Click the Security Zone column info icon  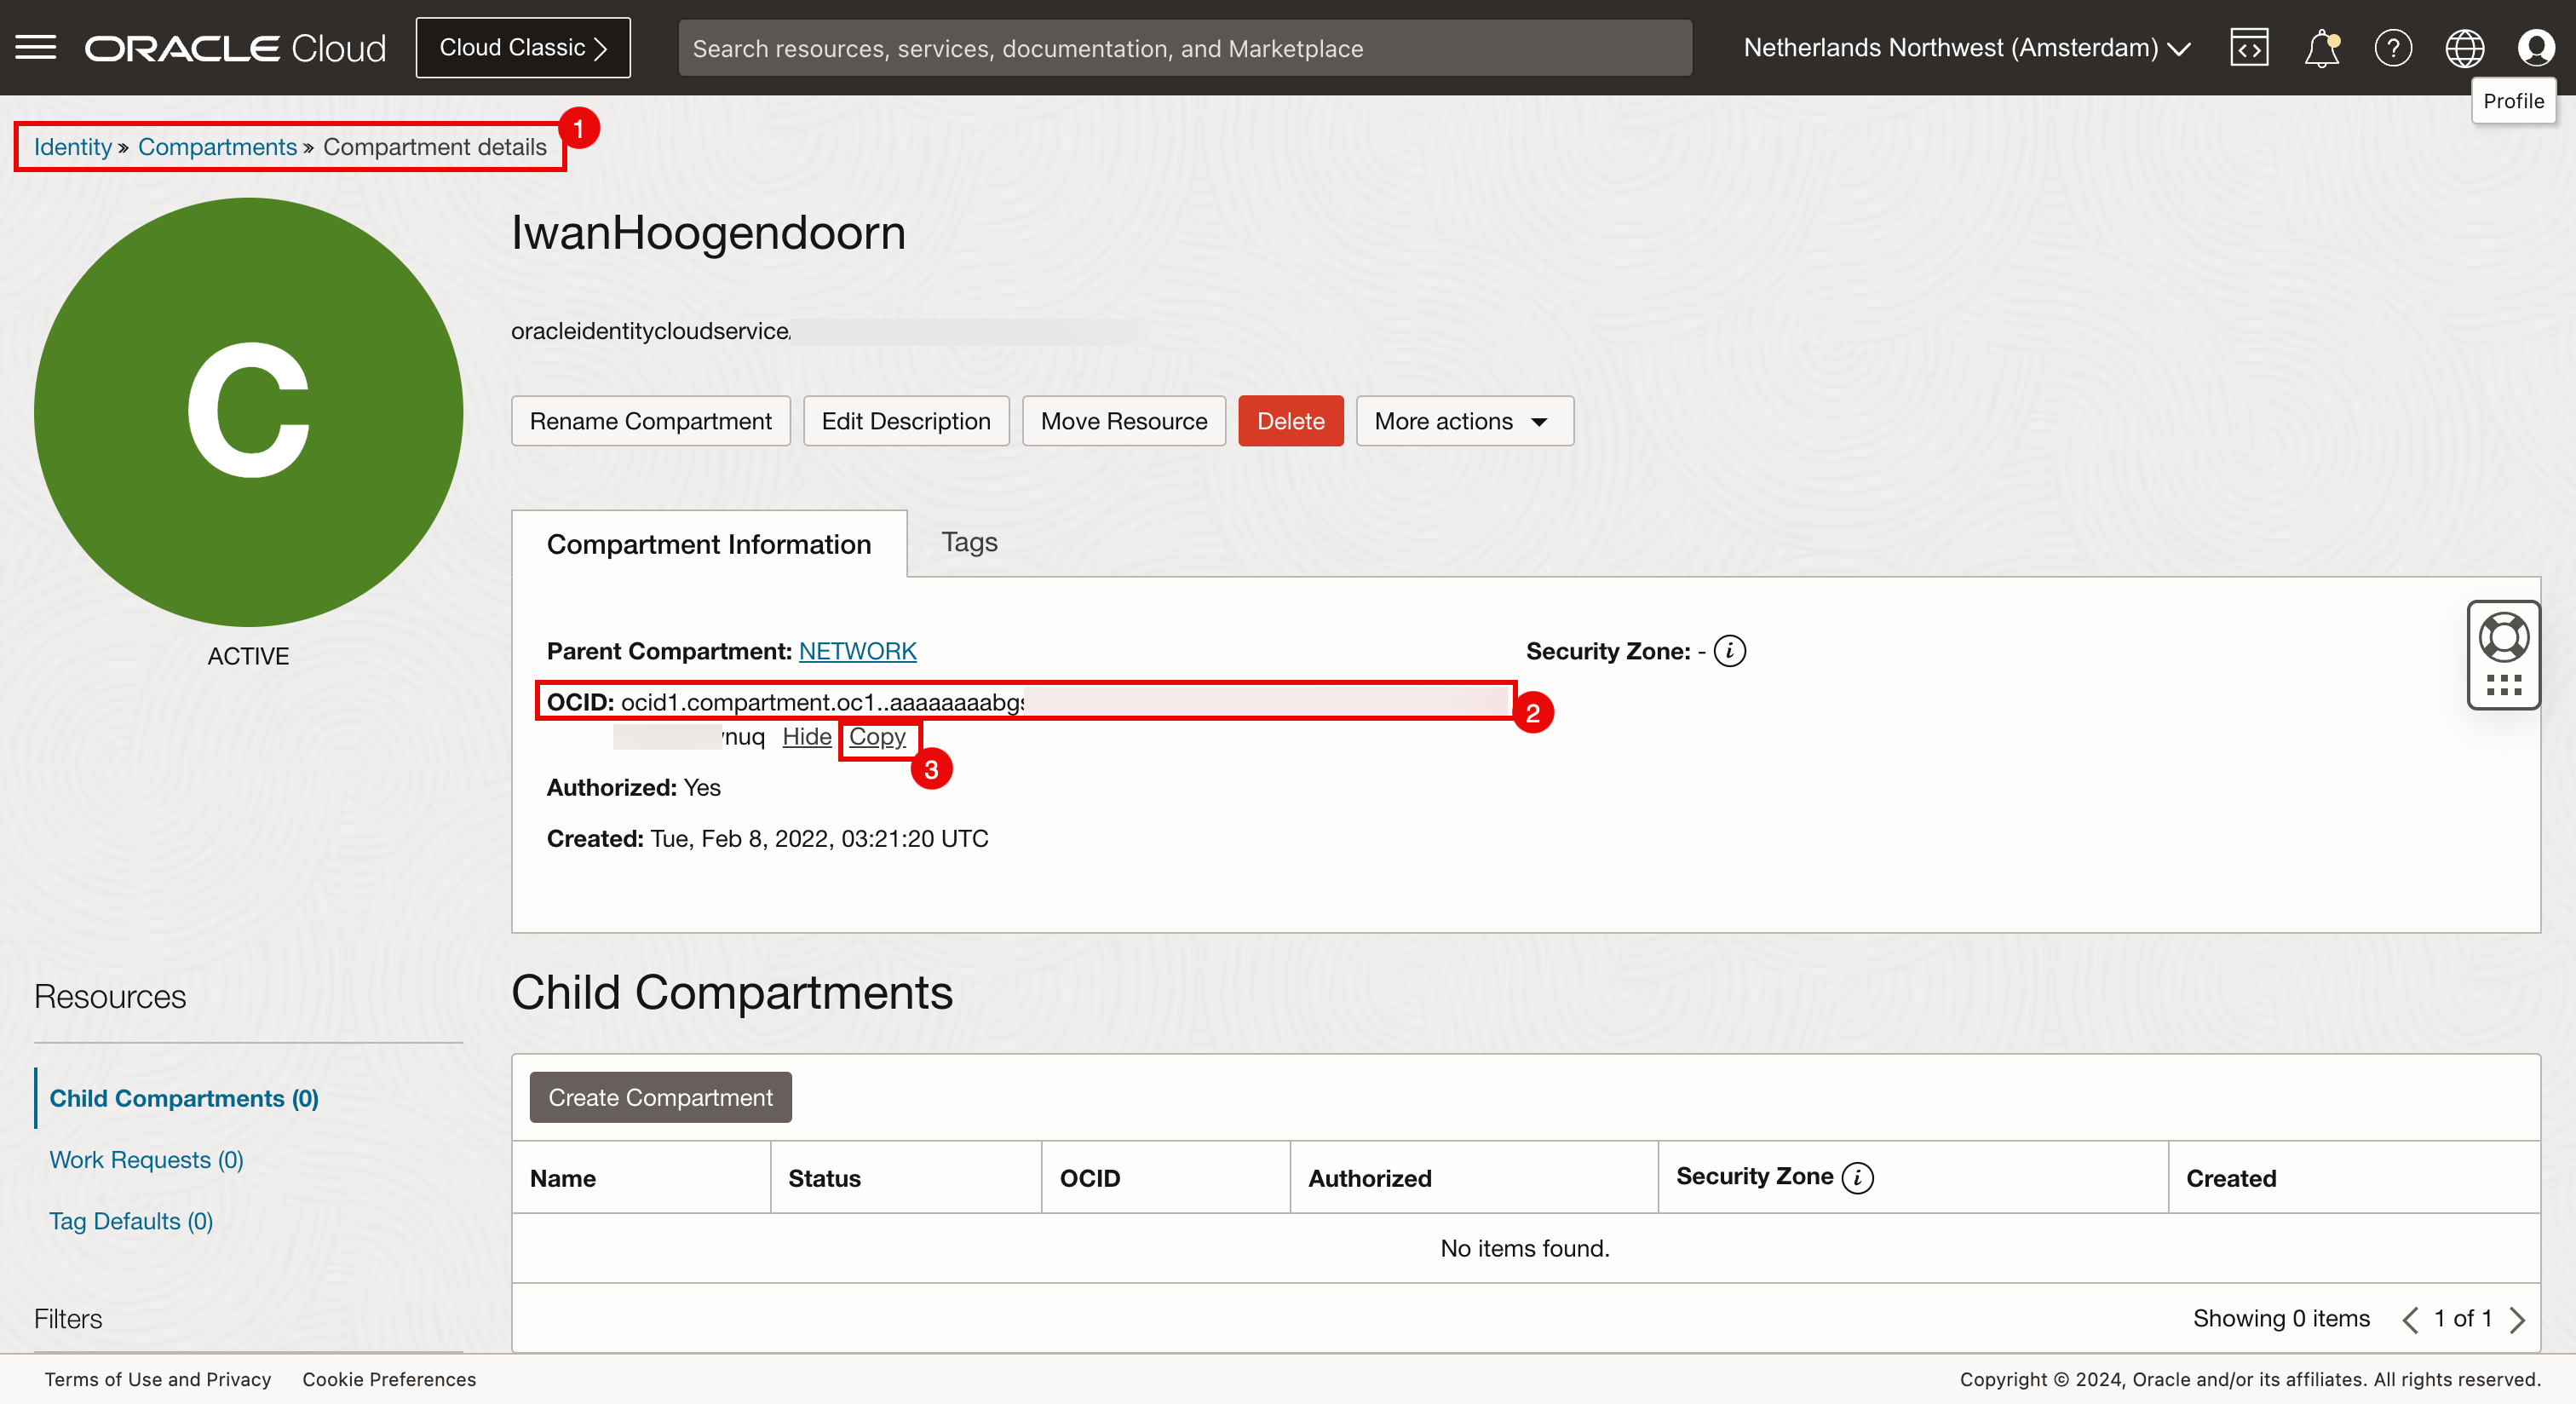[1858, 1177]
